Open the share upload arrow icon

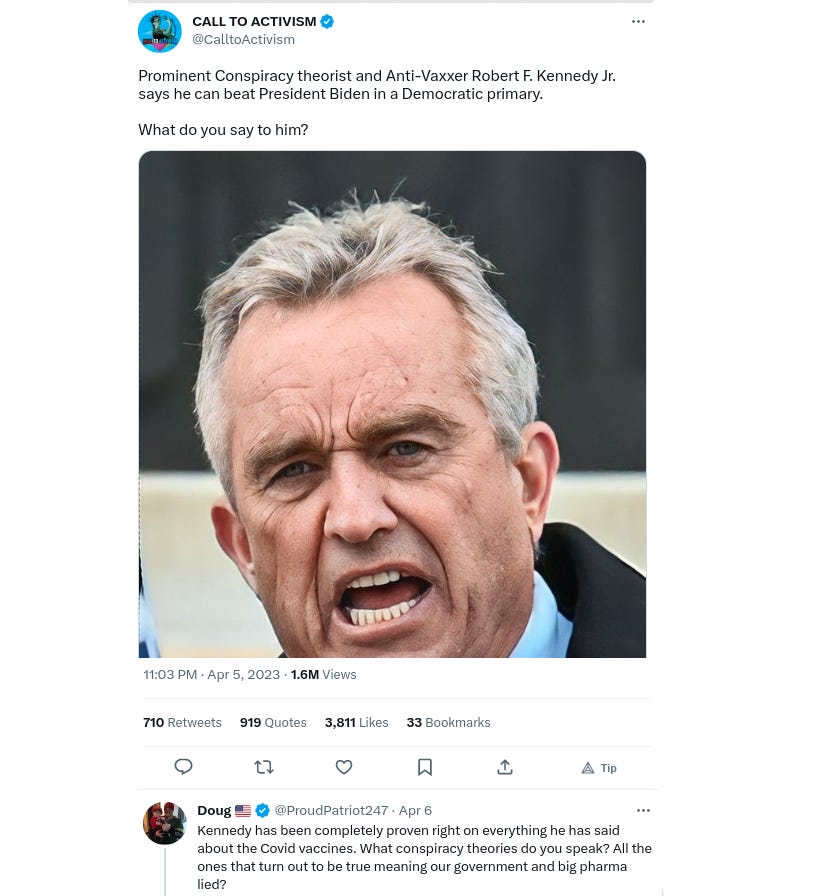tap(505, 767)
